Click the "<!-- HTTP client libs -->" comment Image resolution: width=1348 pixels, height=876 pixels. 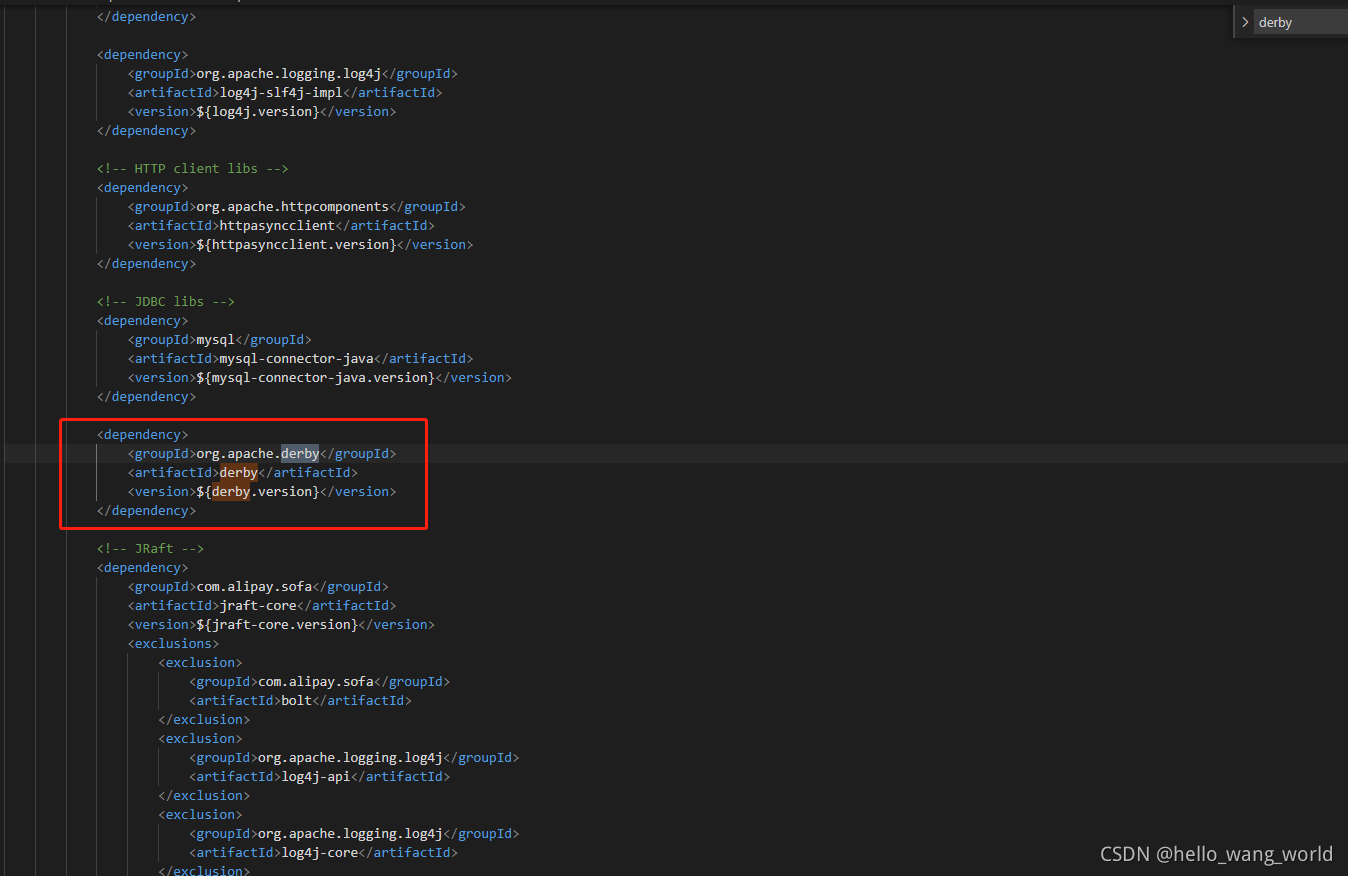(193, 169)
